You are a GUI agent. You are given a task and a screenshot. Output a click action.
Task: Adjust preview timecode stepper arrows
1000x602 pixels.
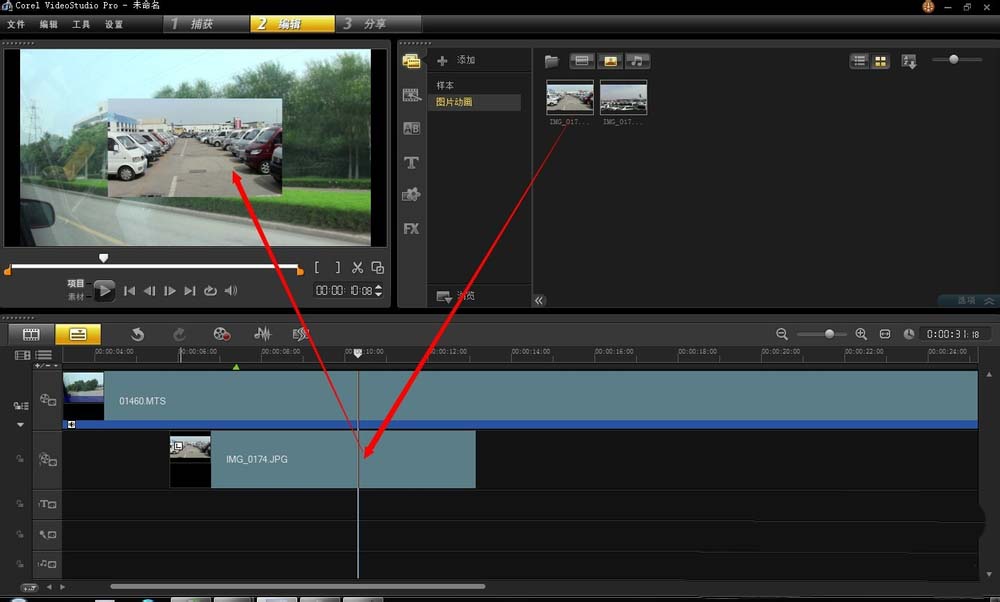pos(379,291)
